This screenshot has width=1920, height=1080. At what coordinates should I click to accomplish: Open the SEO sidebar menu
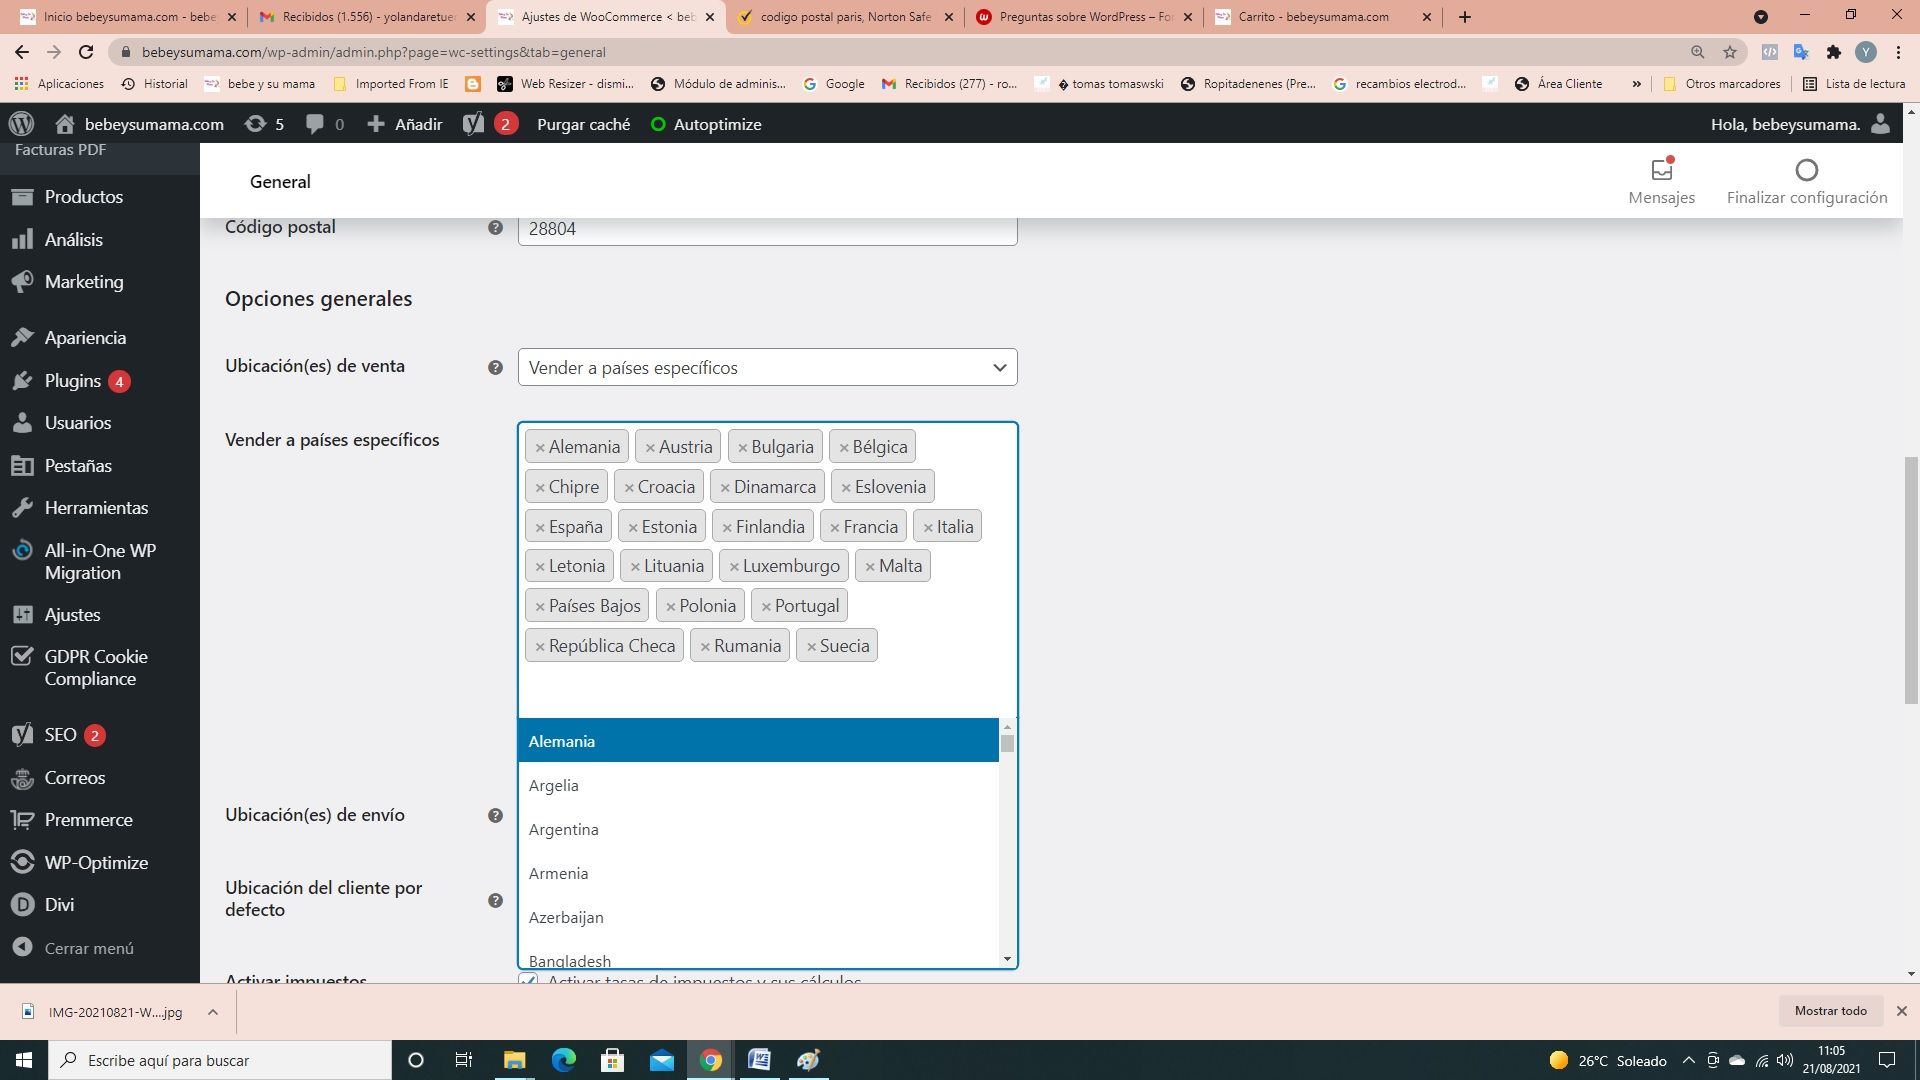click(60, 735)
